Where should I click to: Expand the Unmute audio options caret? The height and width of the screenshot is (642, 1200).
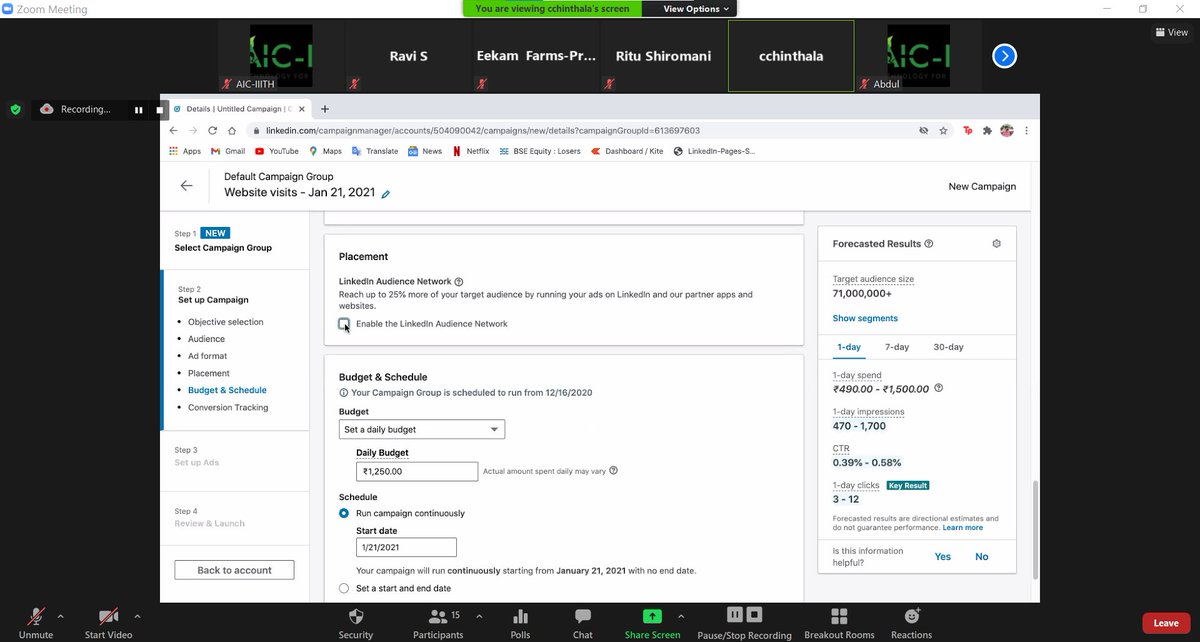pos(61,616)
